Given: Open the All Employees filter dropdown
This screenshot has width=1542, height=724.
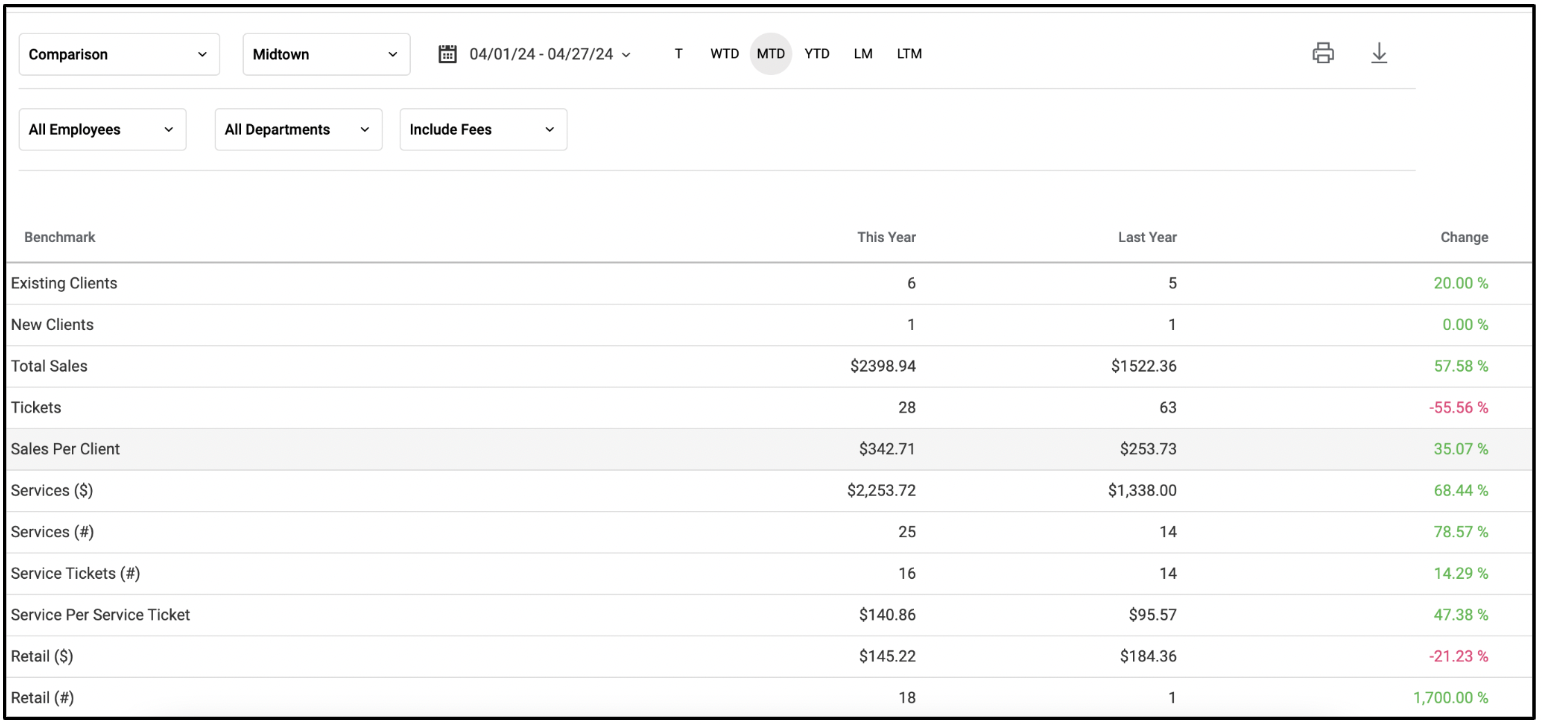Looking at the screenshot, I should (x=102, y=130).
